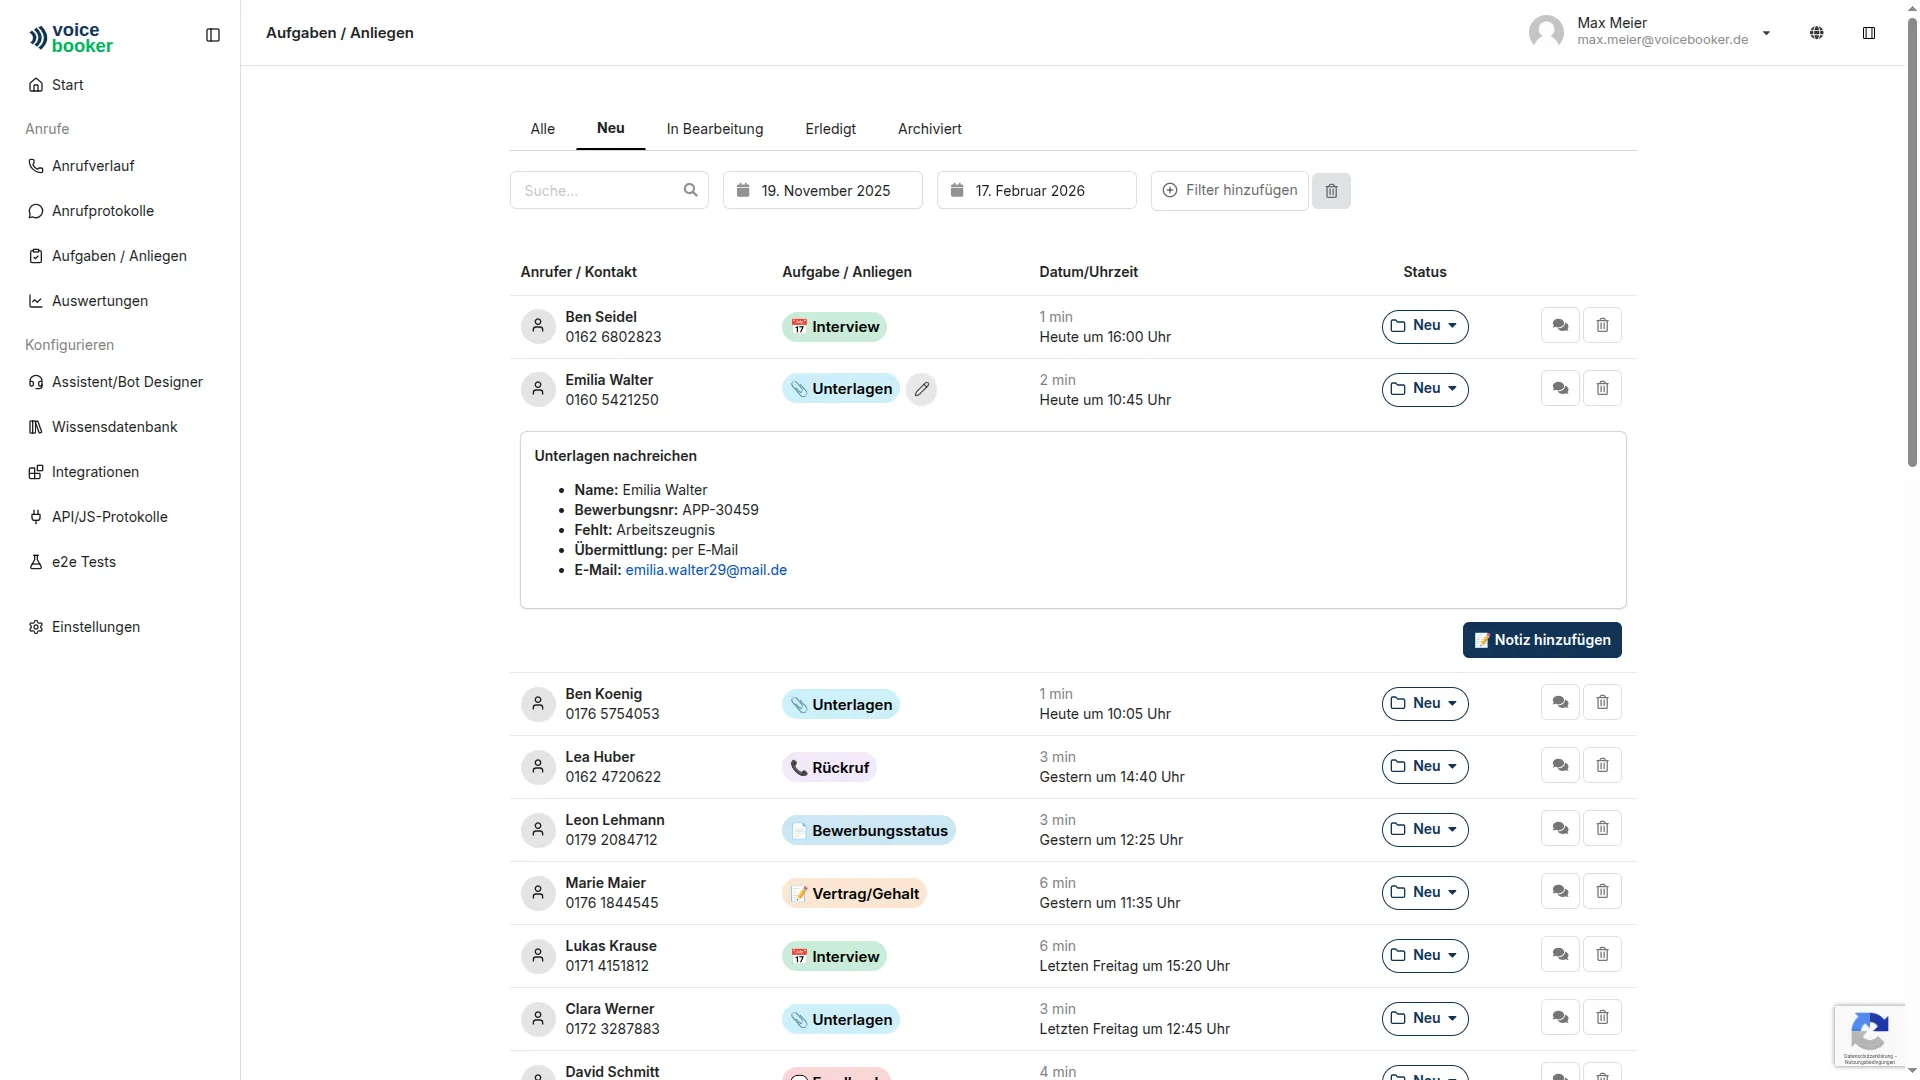Open the Integrationen section

(95, 472)
